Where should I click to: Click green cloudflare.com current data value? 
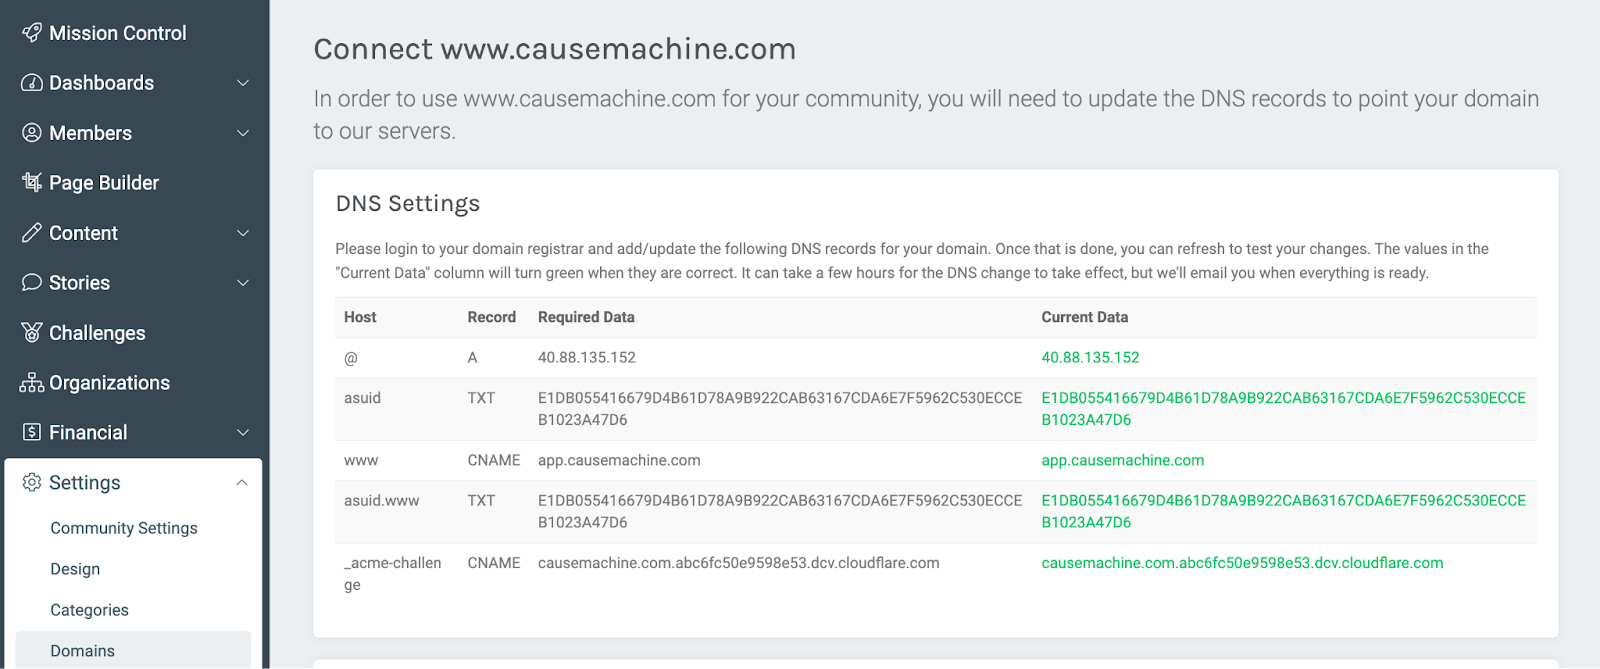click(1242, 563)
